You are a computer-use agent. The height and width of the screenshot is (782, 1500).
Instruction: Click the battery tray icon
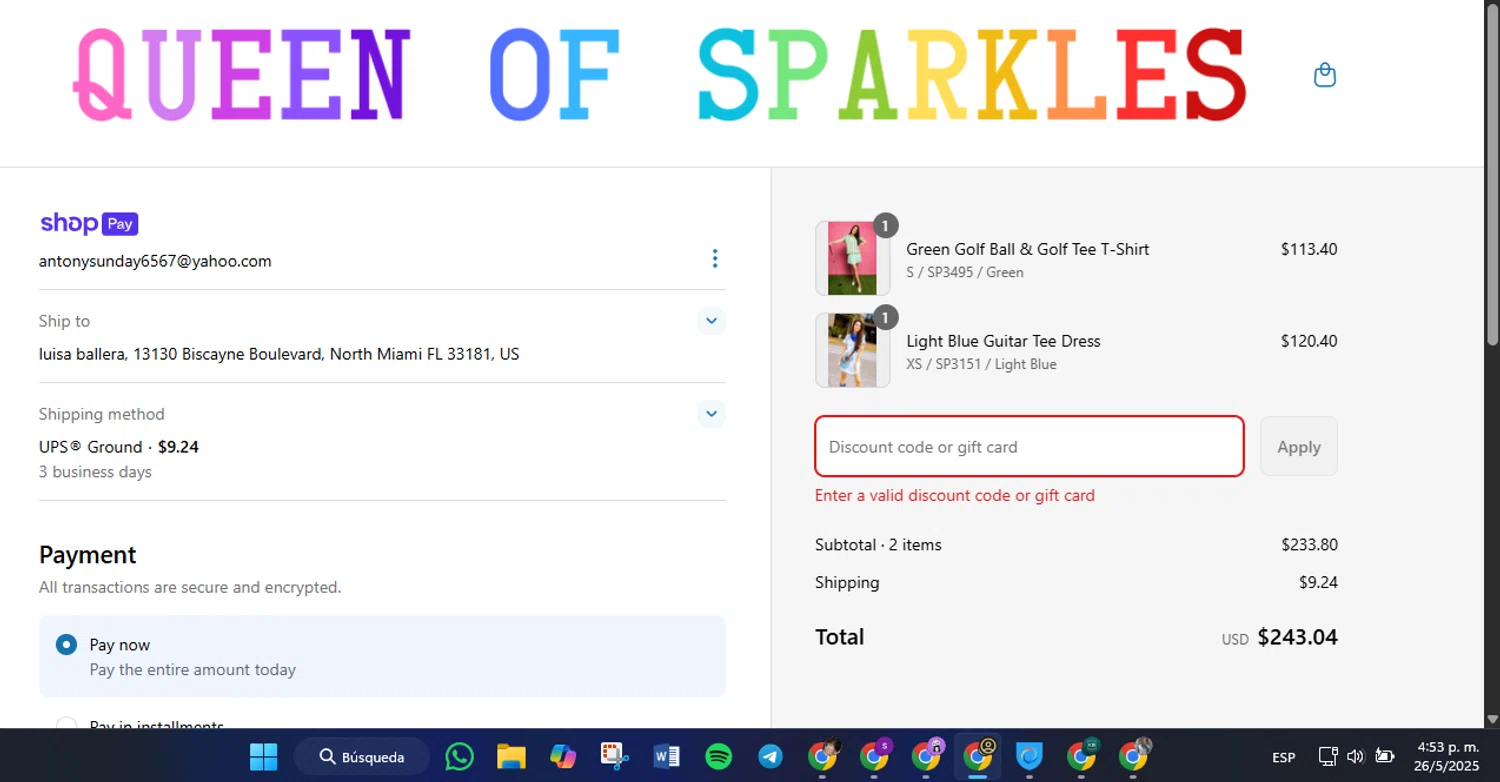[1385, 757]
